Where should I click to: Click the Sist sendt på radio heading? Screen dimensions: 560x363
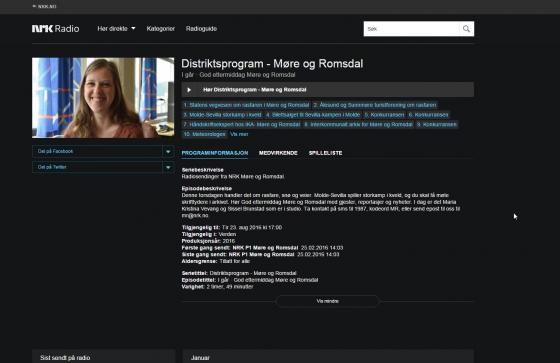[x=65, y=358]
